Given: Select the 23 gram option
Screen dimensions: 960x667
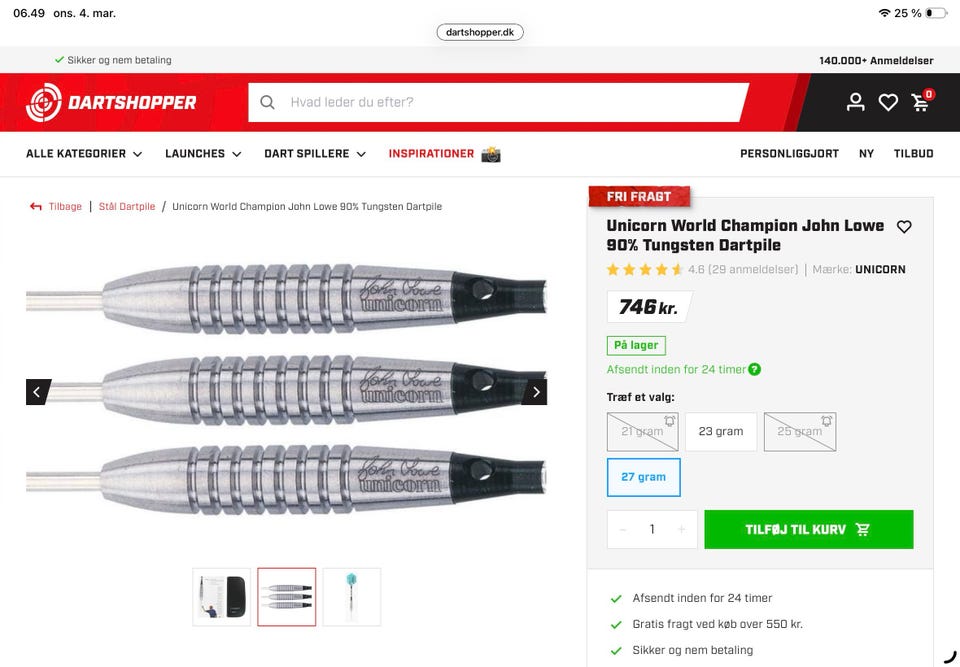Looking at the screenshot, I should click(721, 432).
